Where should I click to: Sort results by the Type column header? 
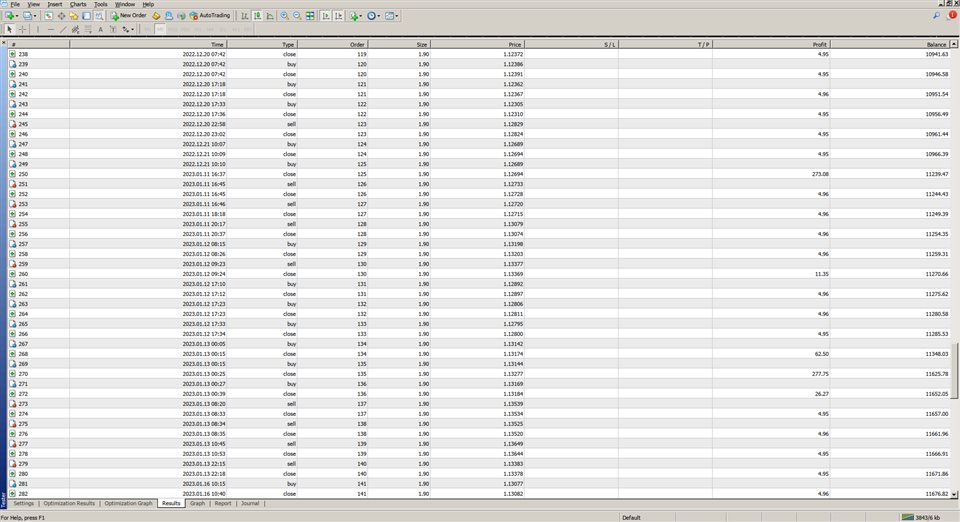262,44
